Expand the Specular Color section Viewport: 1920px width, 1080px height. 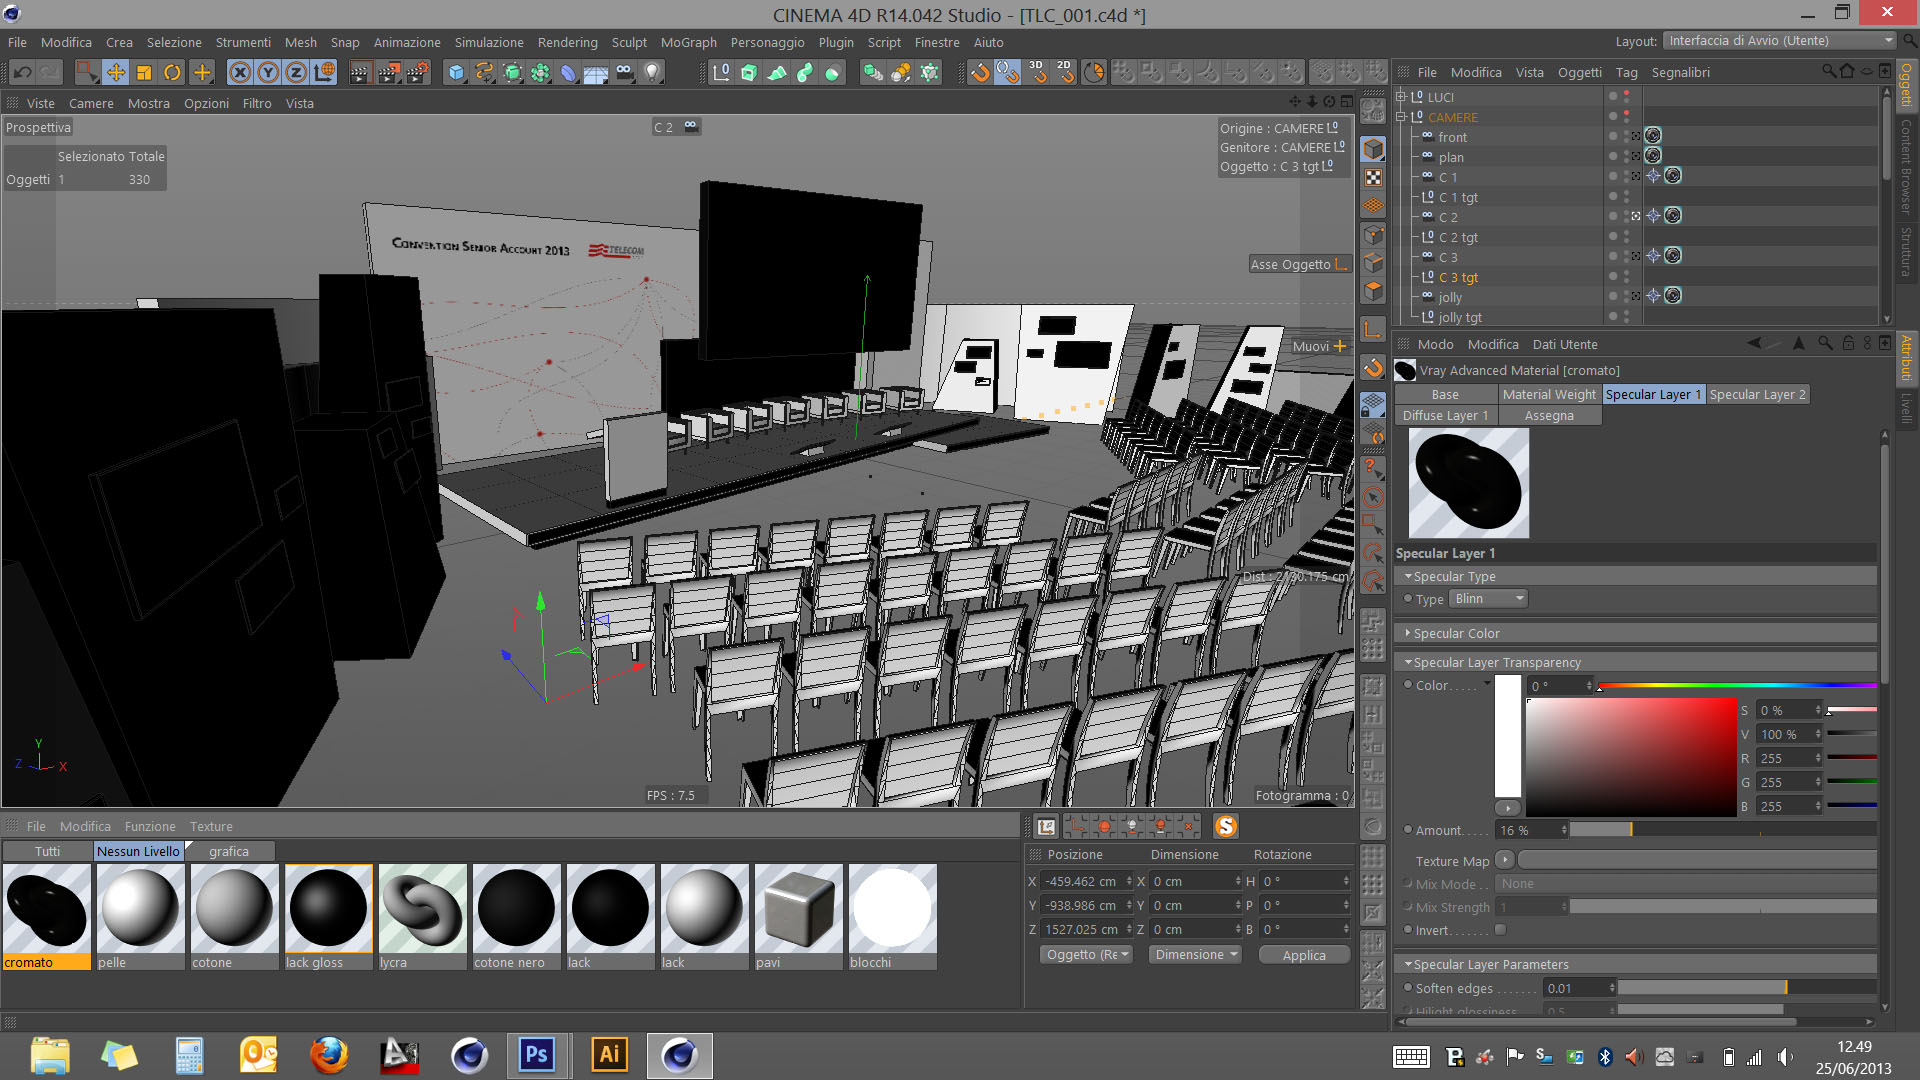[1456, 633]
